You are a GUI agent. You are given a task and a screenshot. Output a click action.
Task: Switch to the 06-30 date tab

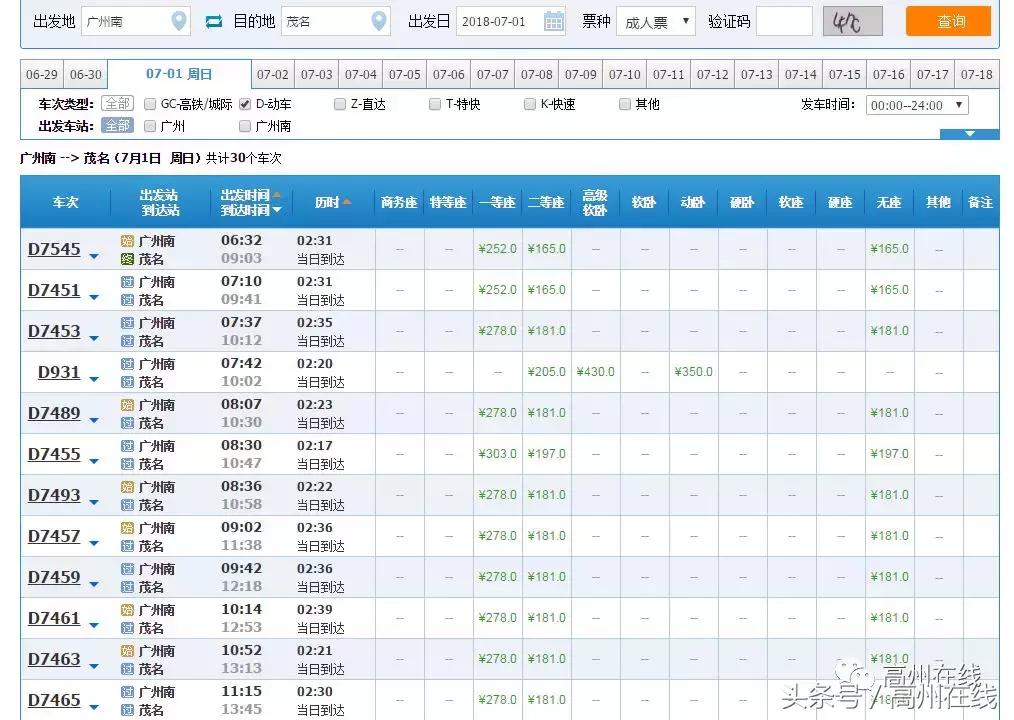click(x=86, y=75)
